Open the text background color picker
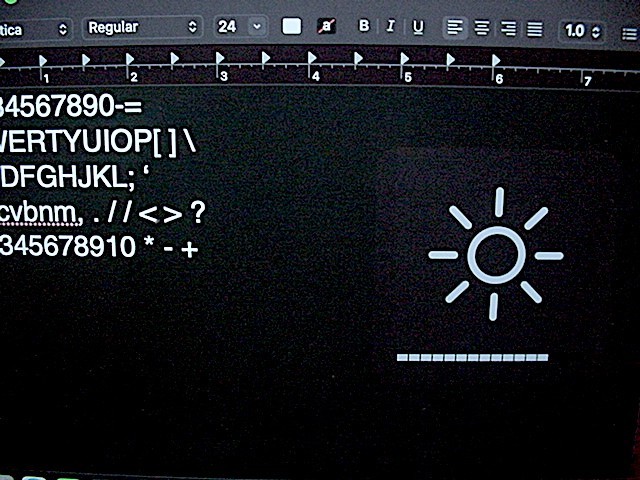Screen dimensions: 640x480 pyautogui.click(x=326, y=27)
